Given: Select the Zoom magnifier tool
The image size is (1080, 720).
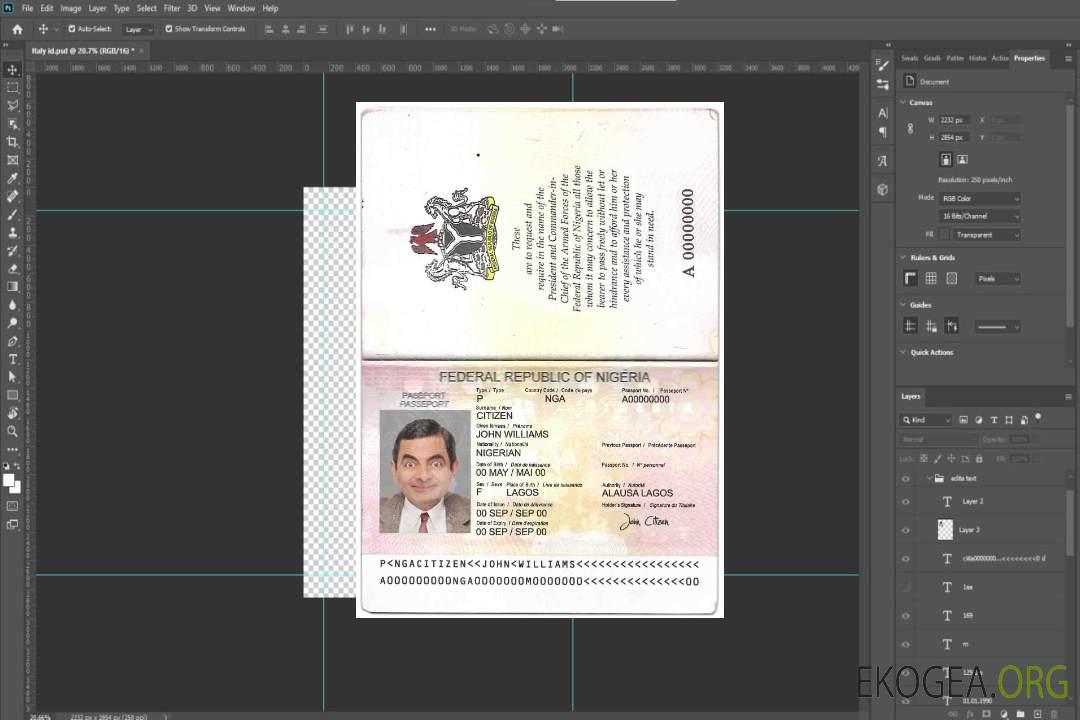Looking at the screenshot, I should coord(12,431).
